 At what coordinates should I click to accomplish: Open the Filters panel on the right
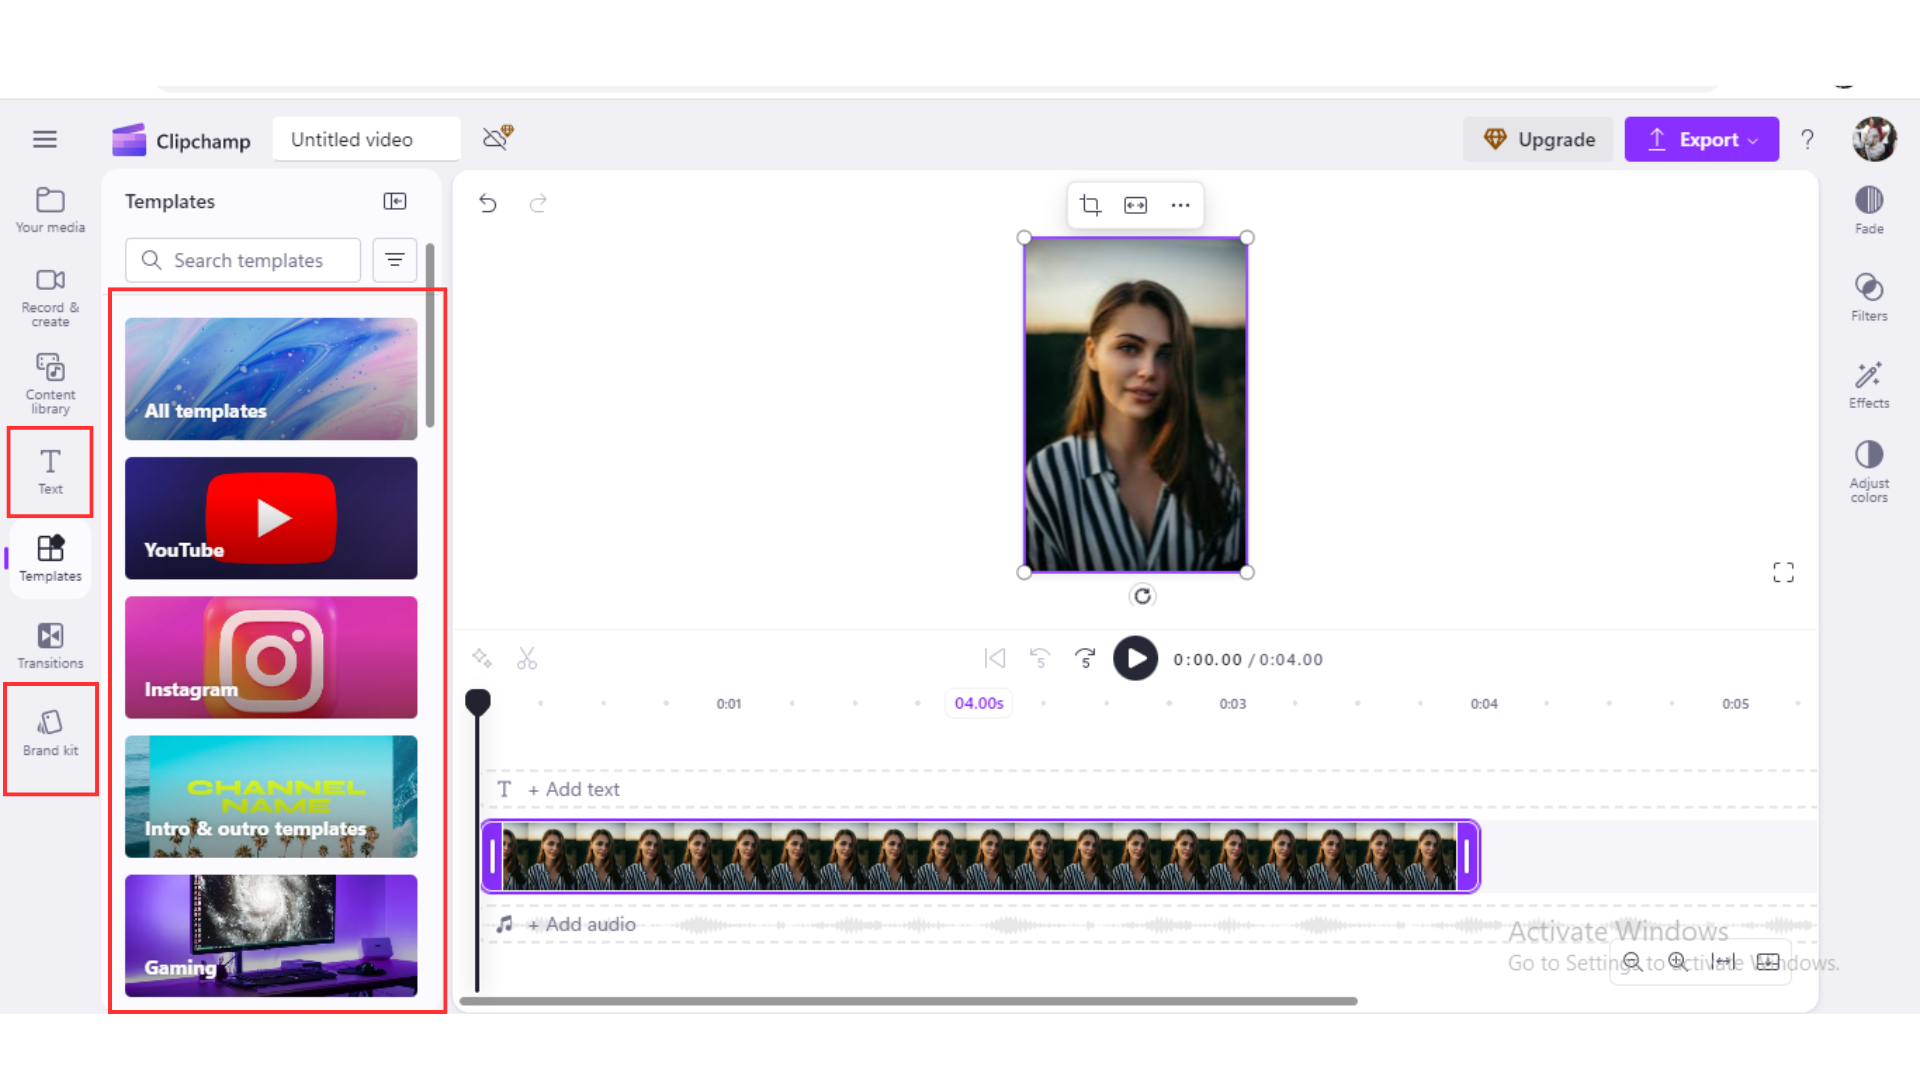(1868, 297)
